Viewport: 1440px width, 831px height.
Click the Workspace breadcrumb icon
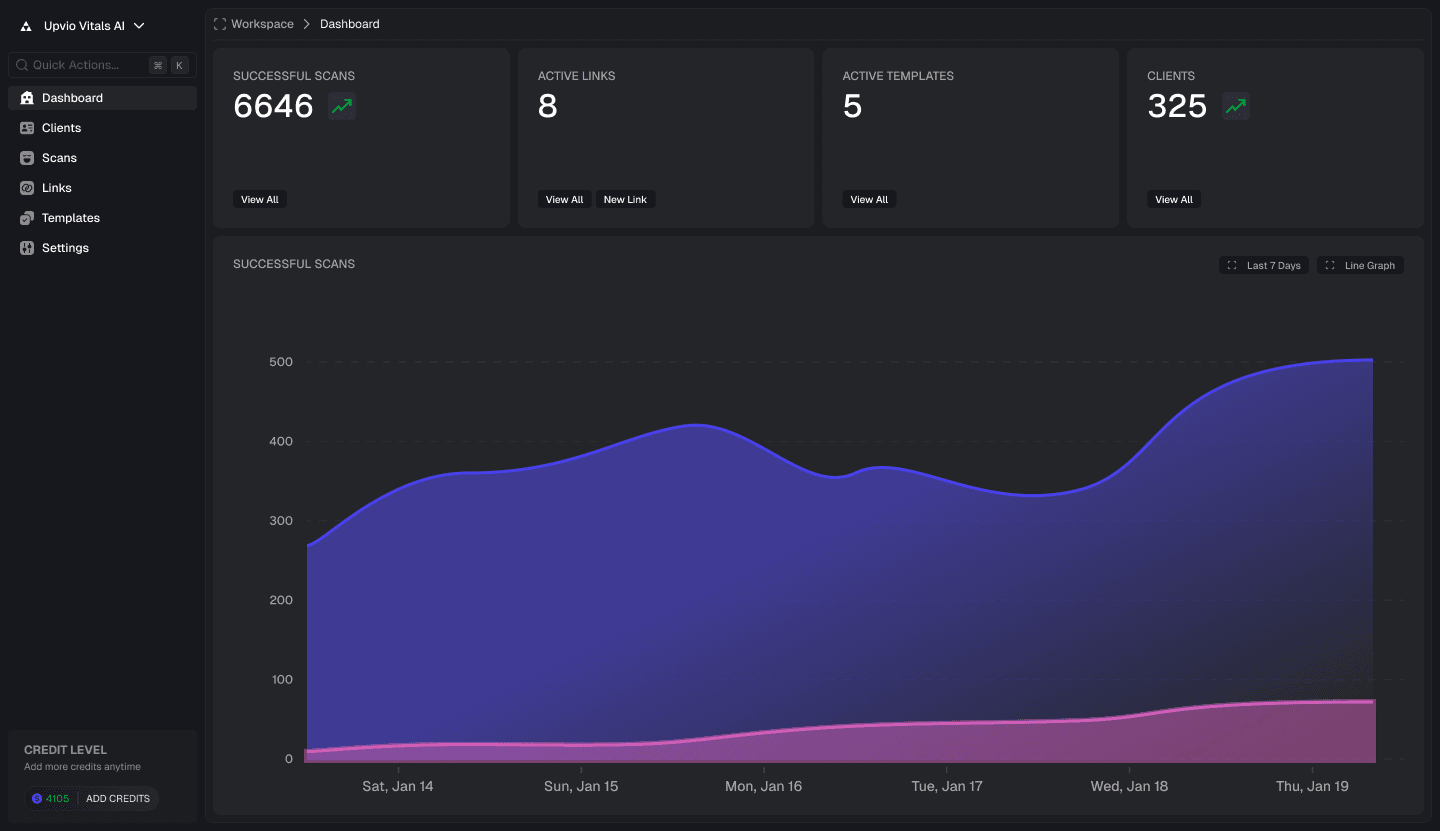pyautogui.click(x=220, y=24)
